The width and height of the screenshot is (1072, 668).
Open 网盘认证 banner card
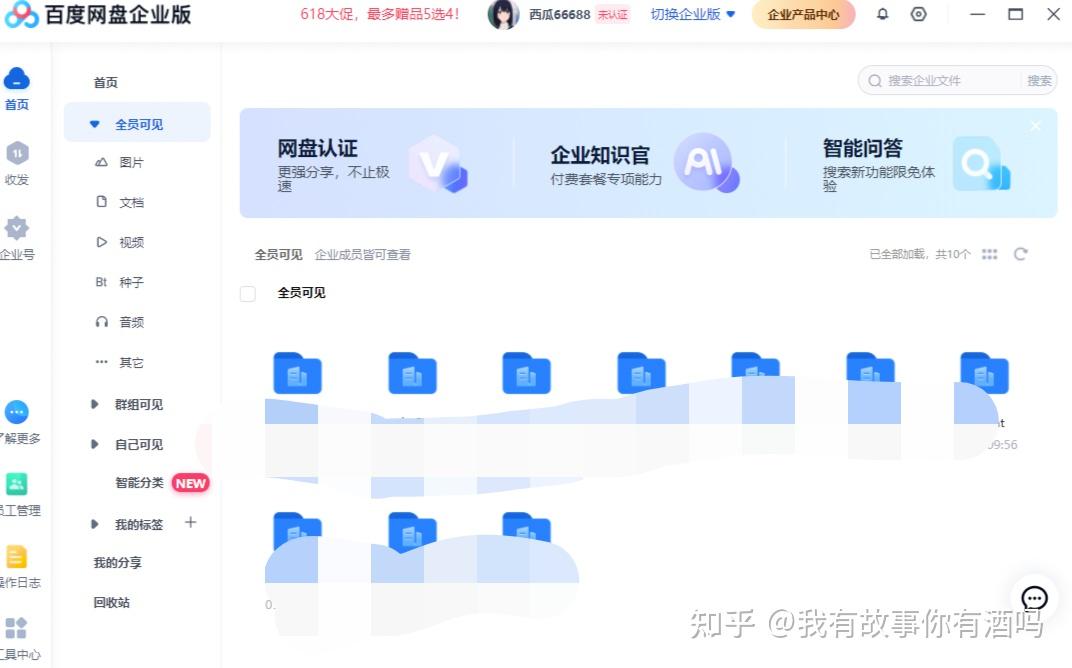pyautogui.click(x=373, y=163)
